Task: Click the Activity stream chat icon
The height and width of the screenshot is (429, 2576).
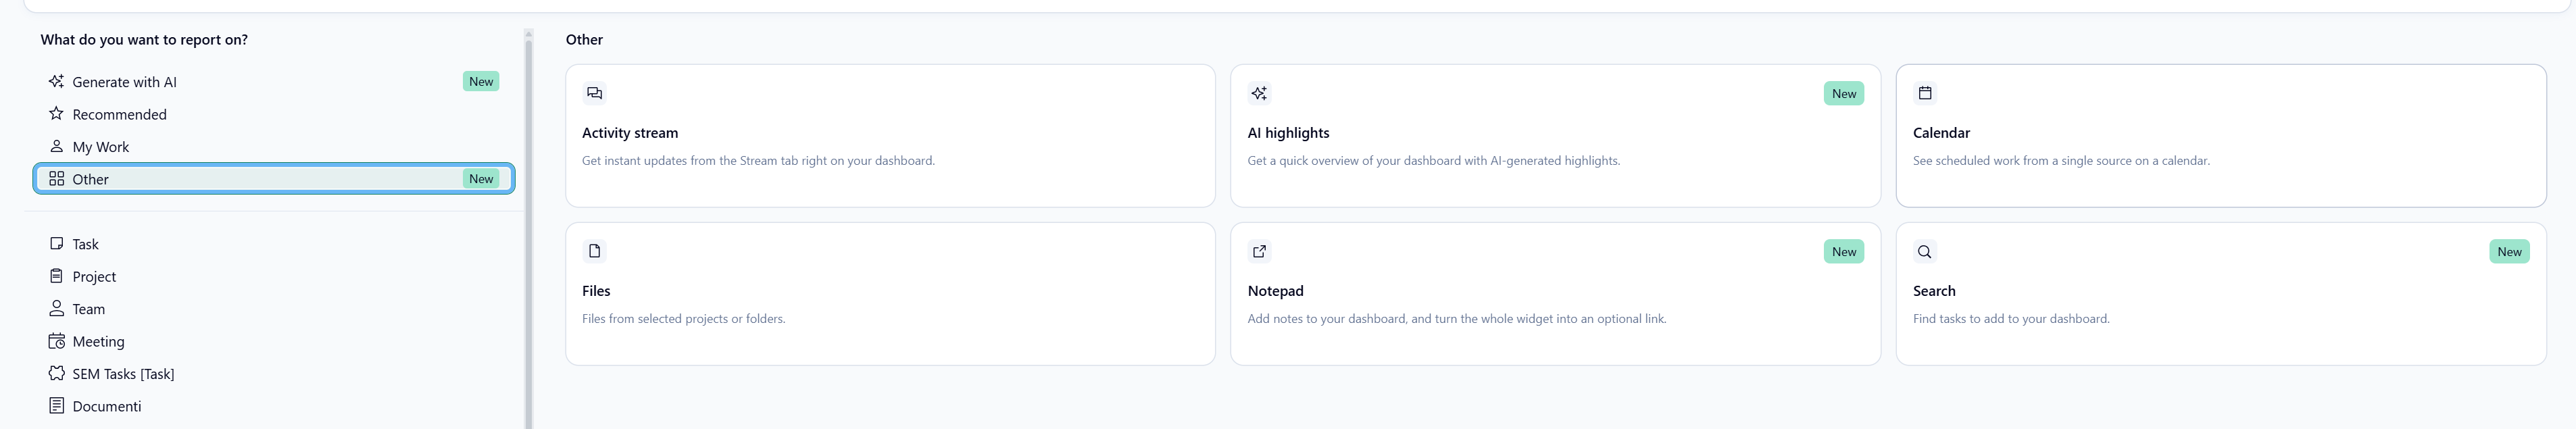Action: 594,93
